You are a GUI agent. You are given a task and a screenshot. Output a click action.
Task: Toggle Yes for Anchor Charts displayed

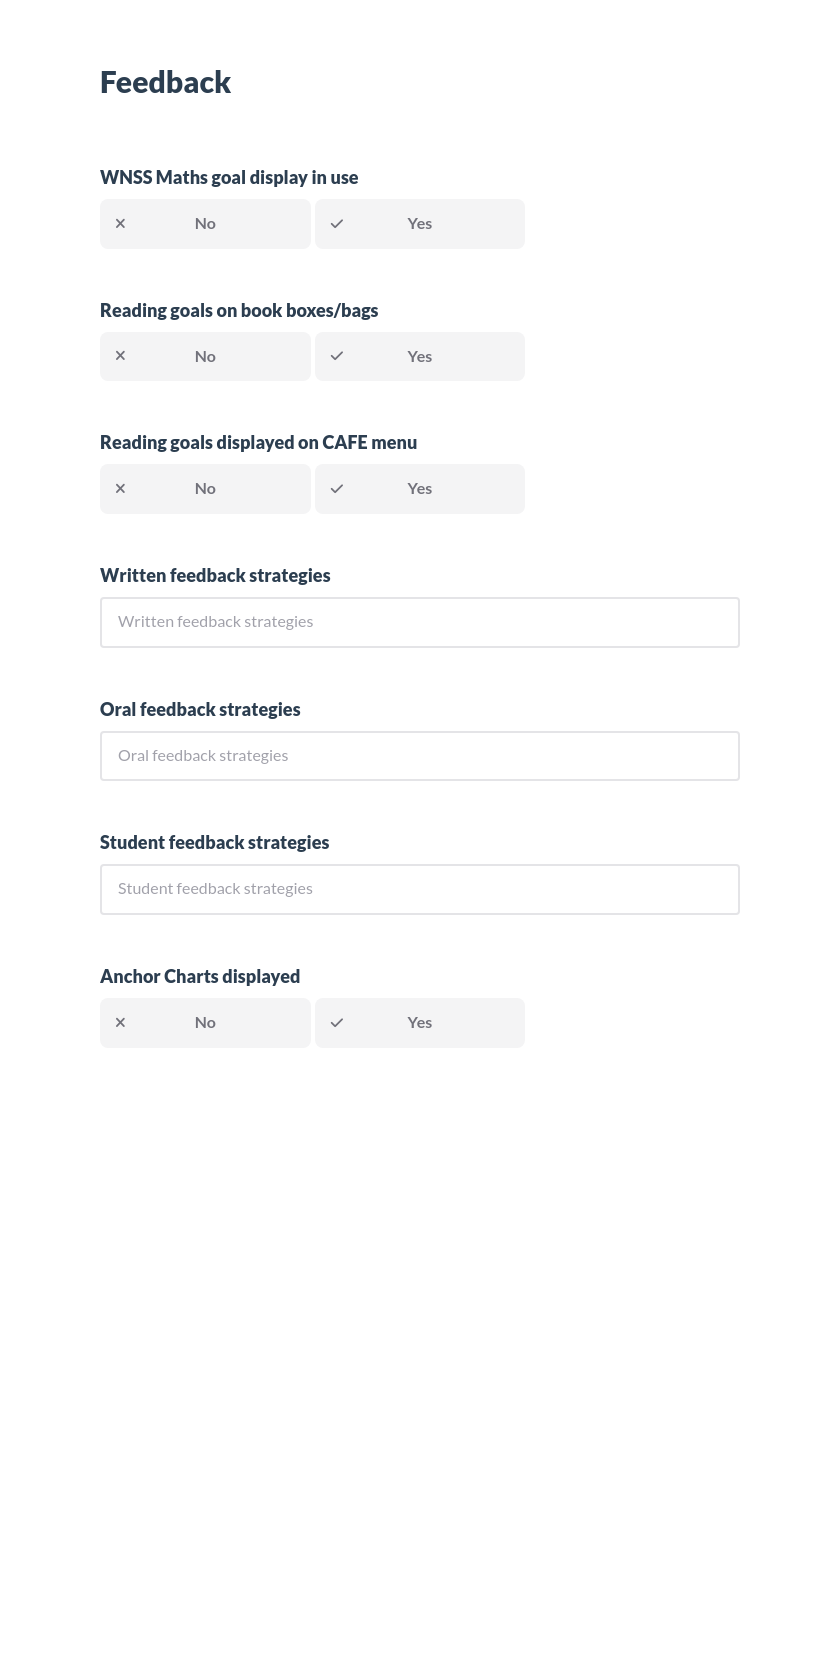pos(419,1022)
